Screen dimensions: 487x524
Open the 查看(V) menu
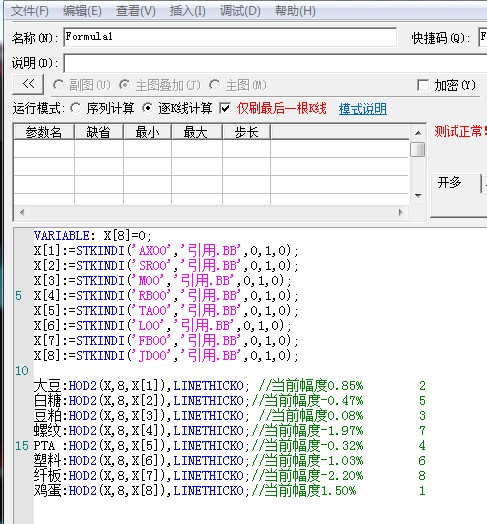coord(135,11)
